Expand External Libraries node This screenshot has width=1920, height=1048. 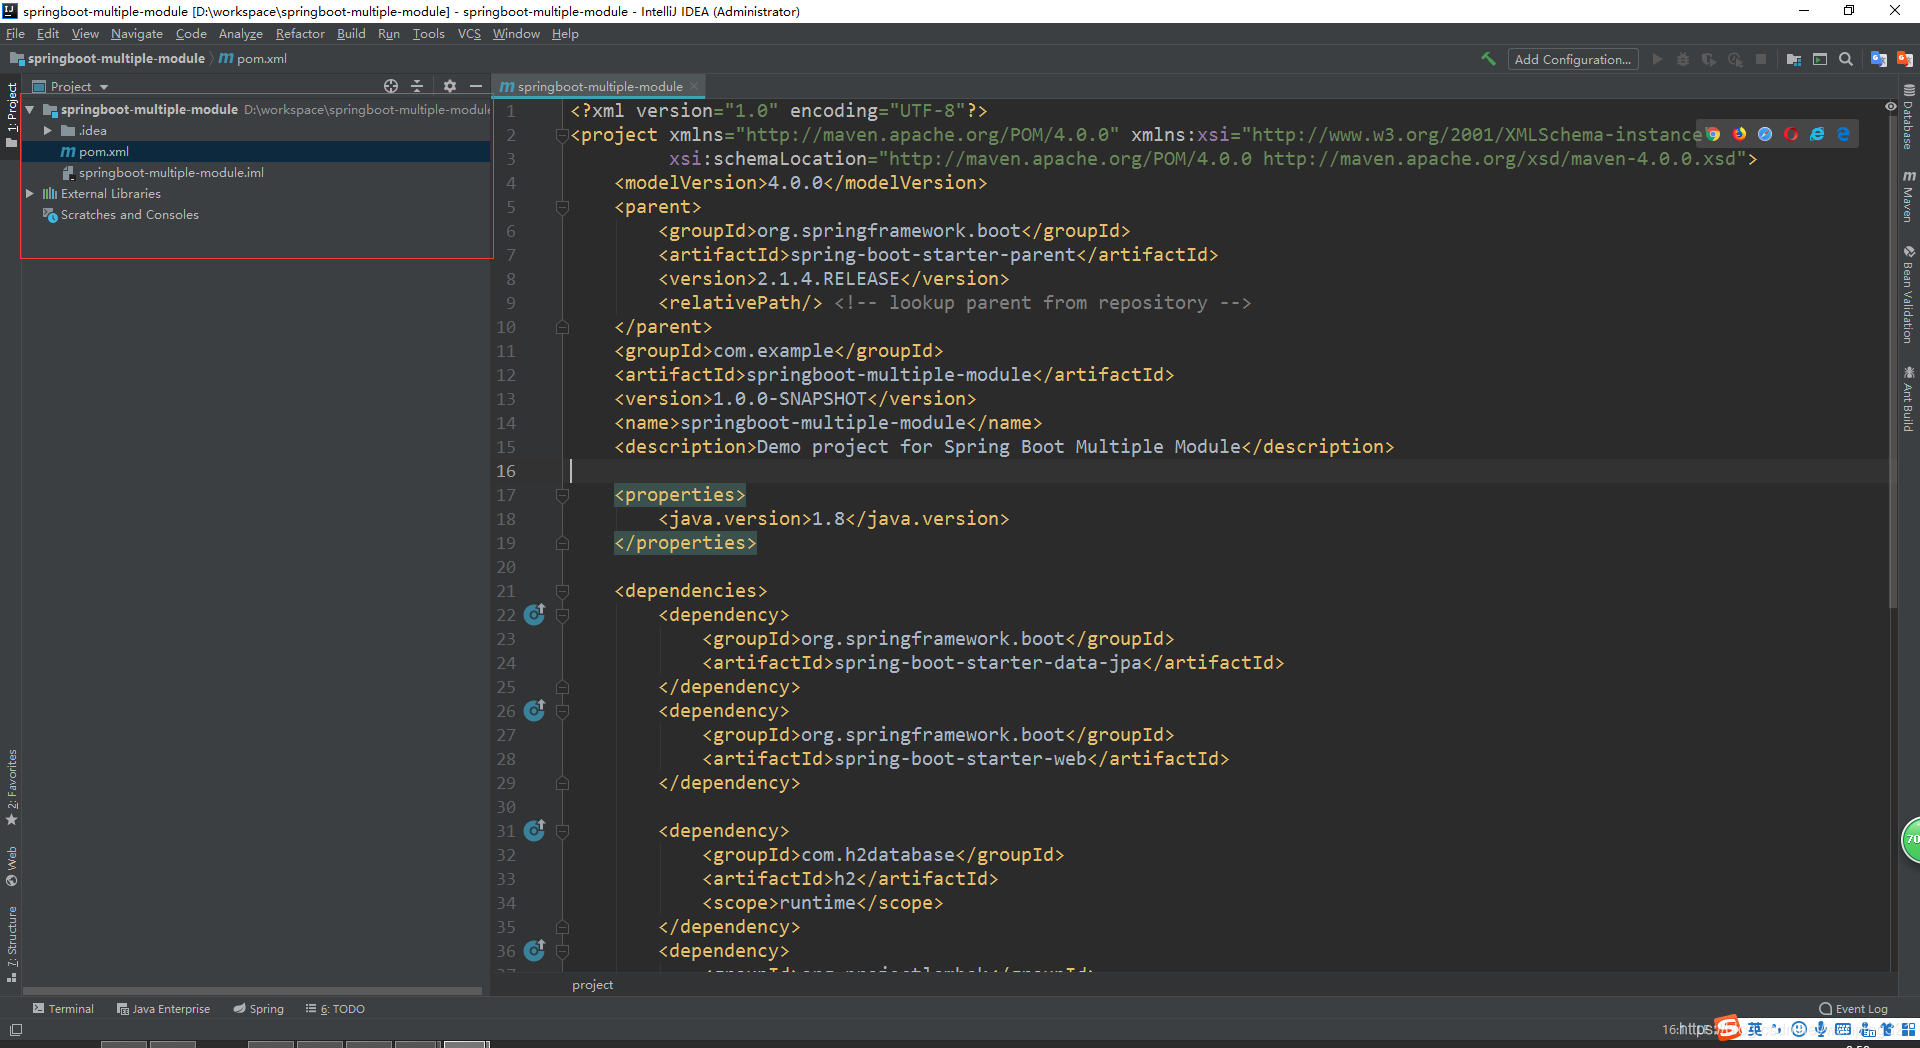pos(30,193)
